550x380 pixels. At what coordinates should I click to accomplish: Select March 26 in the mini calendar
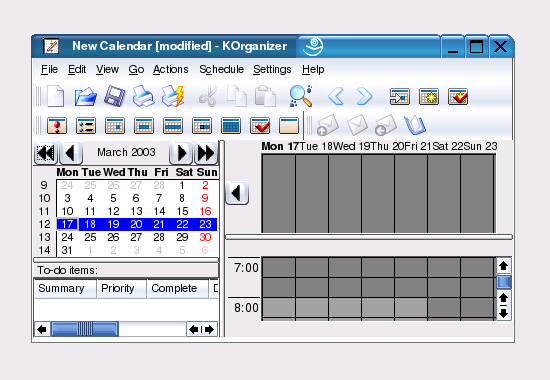113,237
